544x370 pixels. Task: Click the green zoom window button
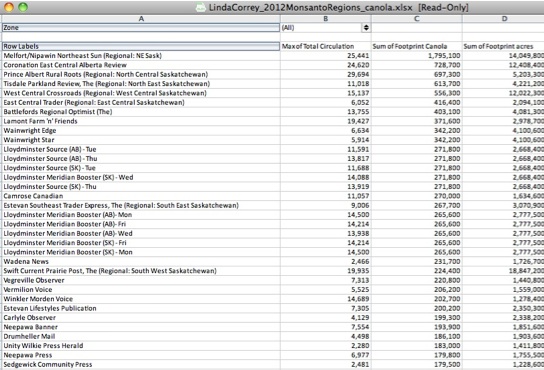pyautogui.click(x=23, y=7)
